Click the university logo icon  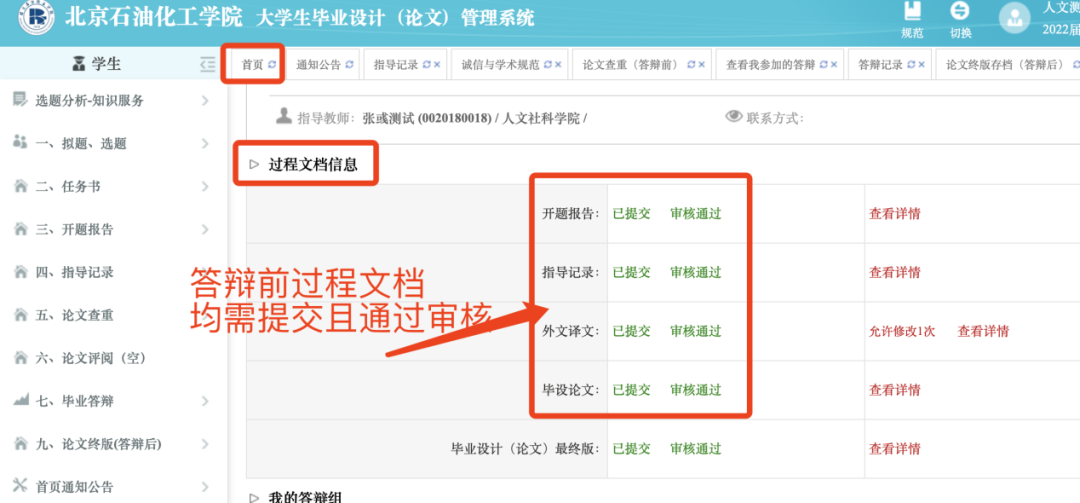(36, 17)
